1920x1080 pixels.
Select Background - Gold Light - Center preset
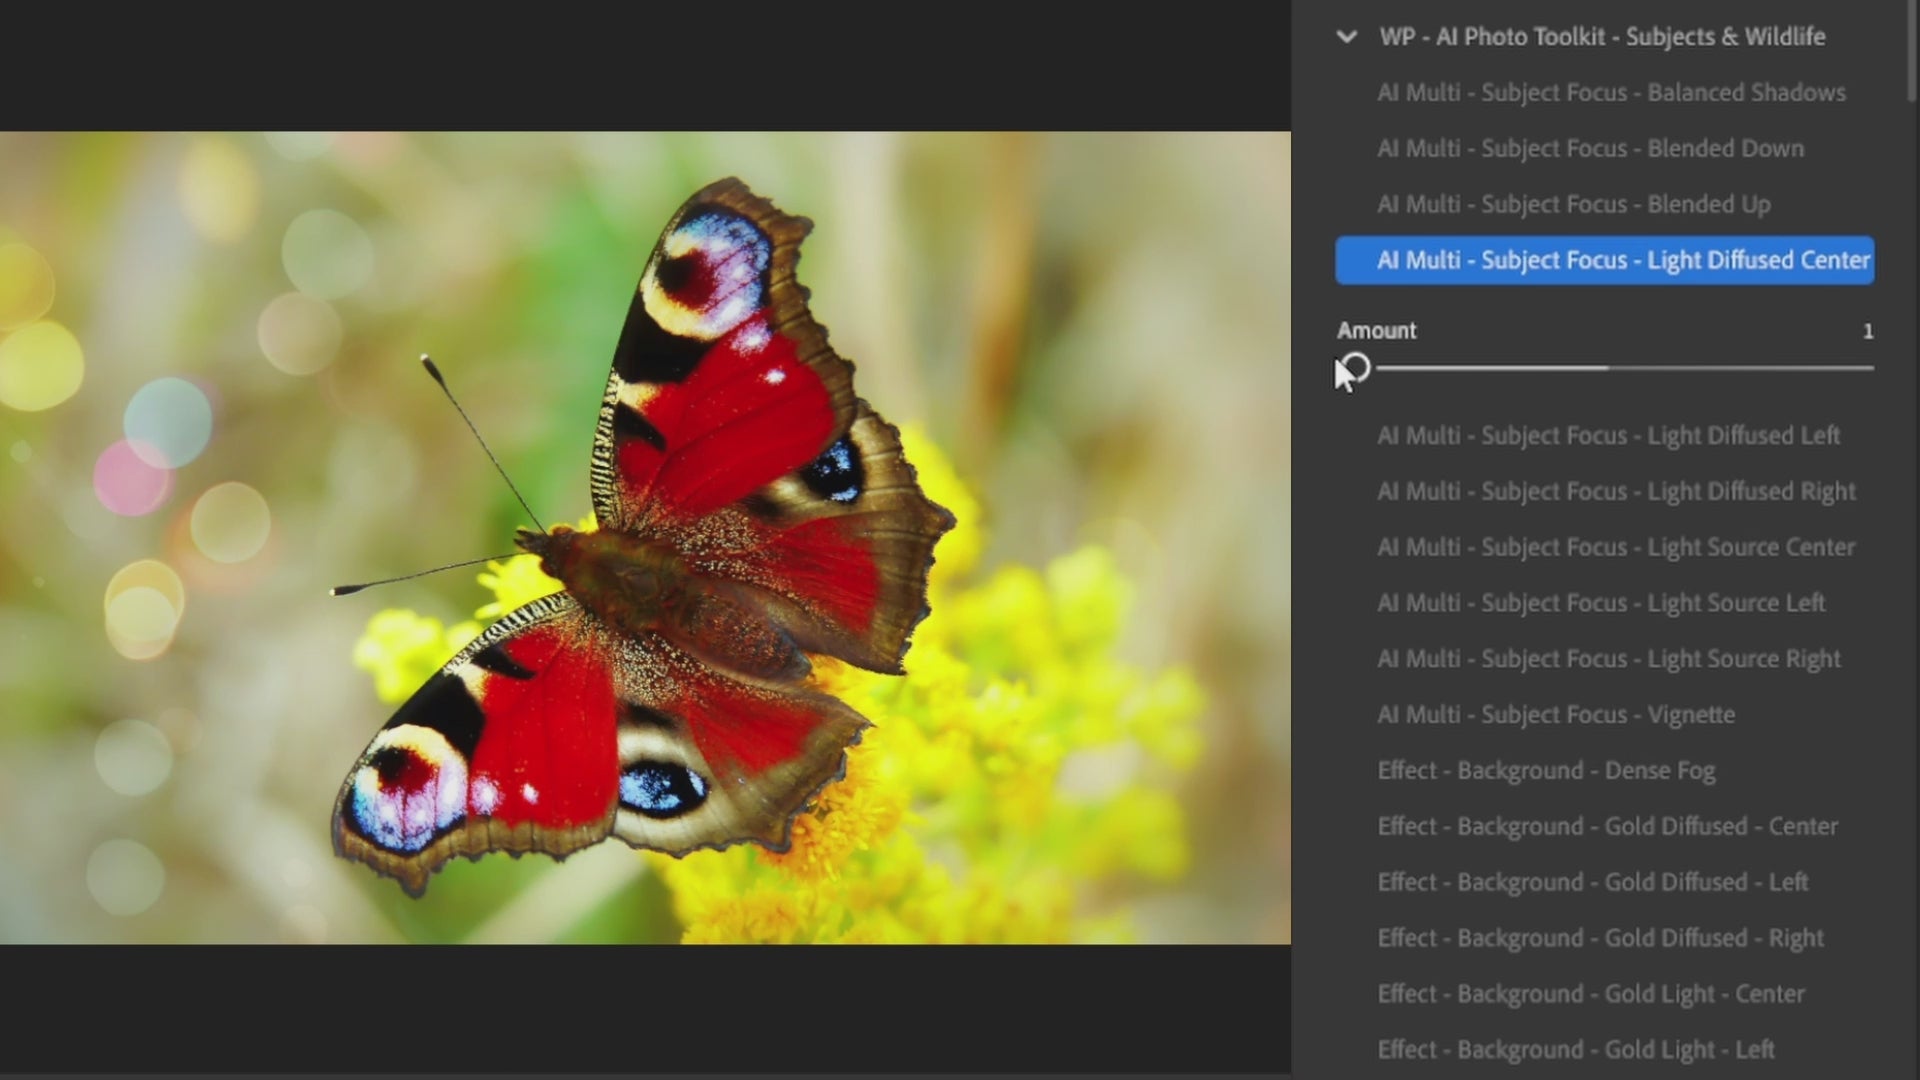pos(1590,995)
